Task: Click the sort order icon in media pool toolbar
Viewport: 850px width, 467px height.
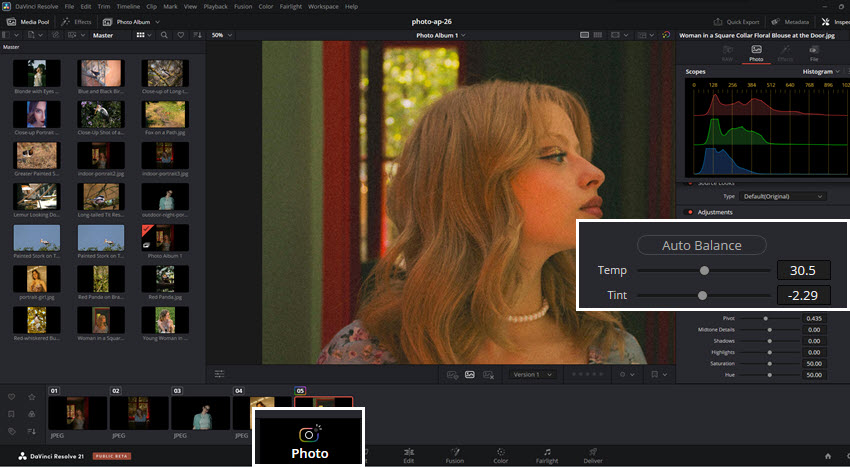Action: coord(197,35)
